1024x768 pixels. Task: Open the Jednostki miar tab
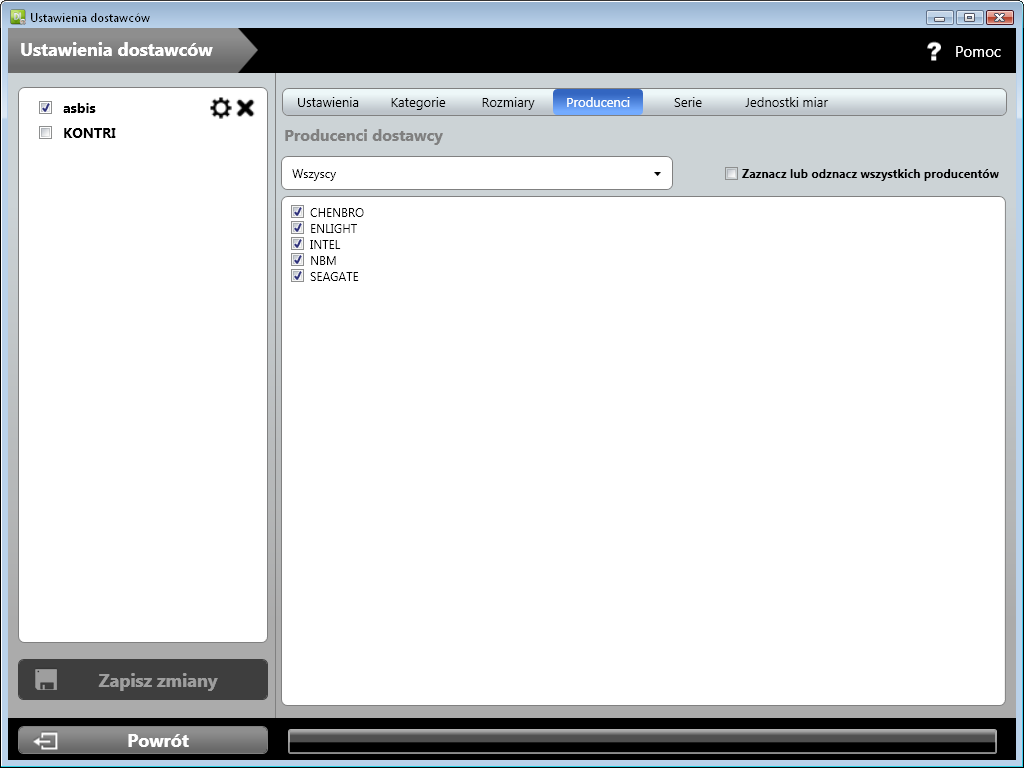coord(786,103)
